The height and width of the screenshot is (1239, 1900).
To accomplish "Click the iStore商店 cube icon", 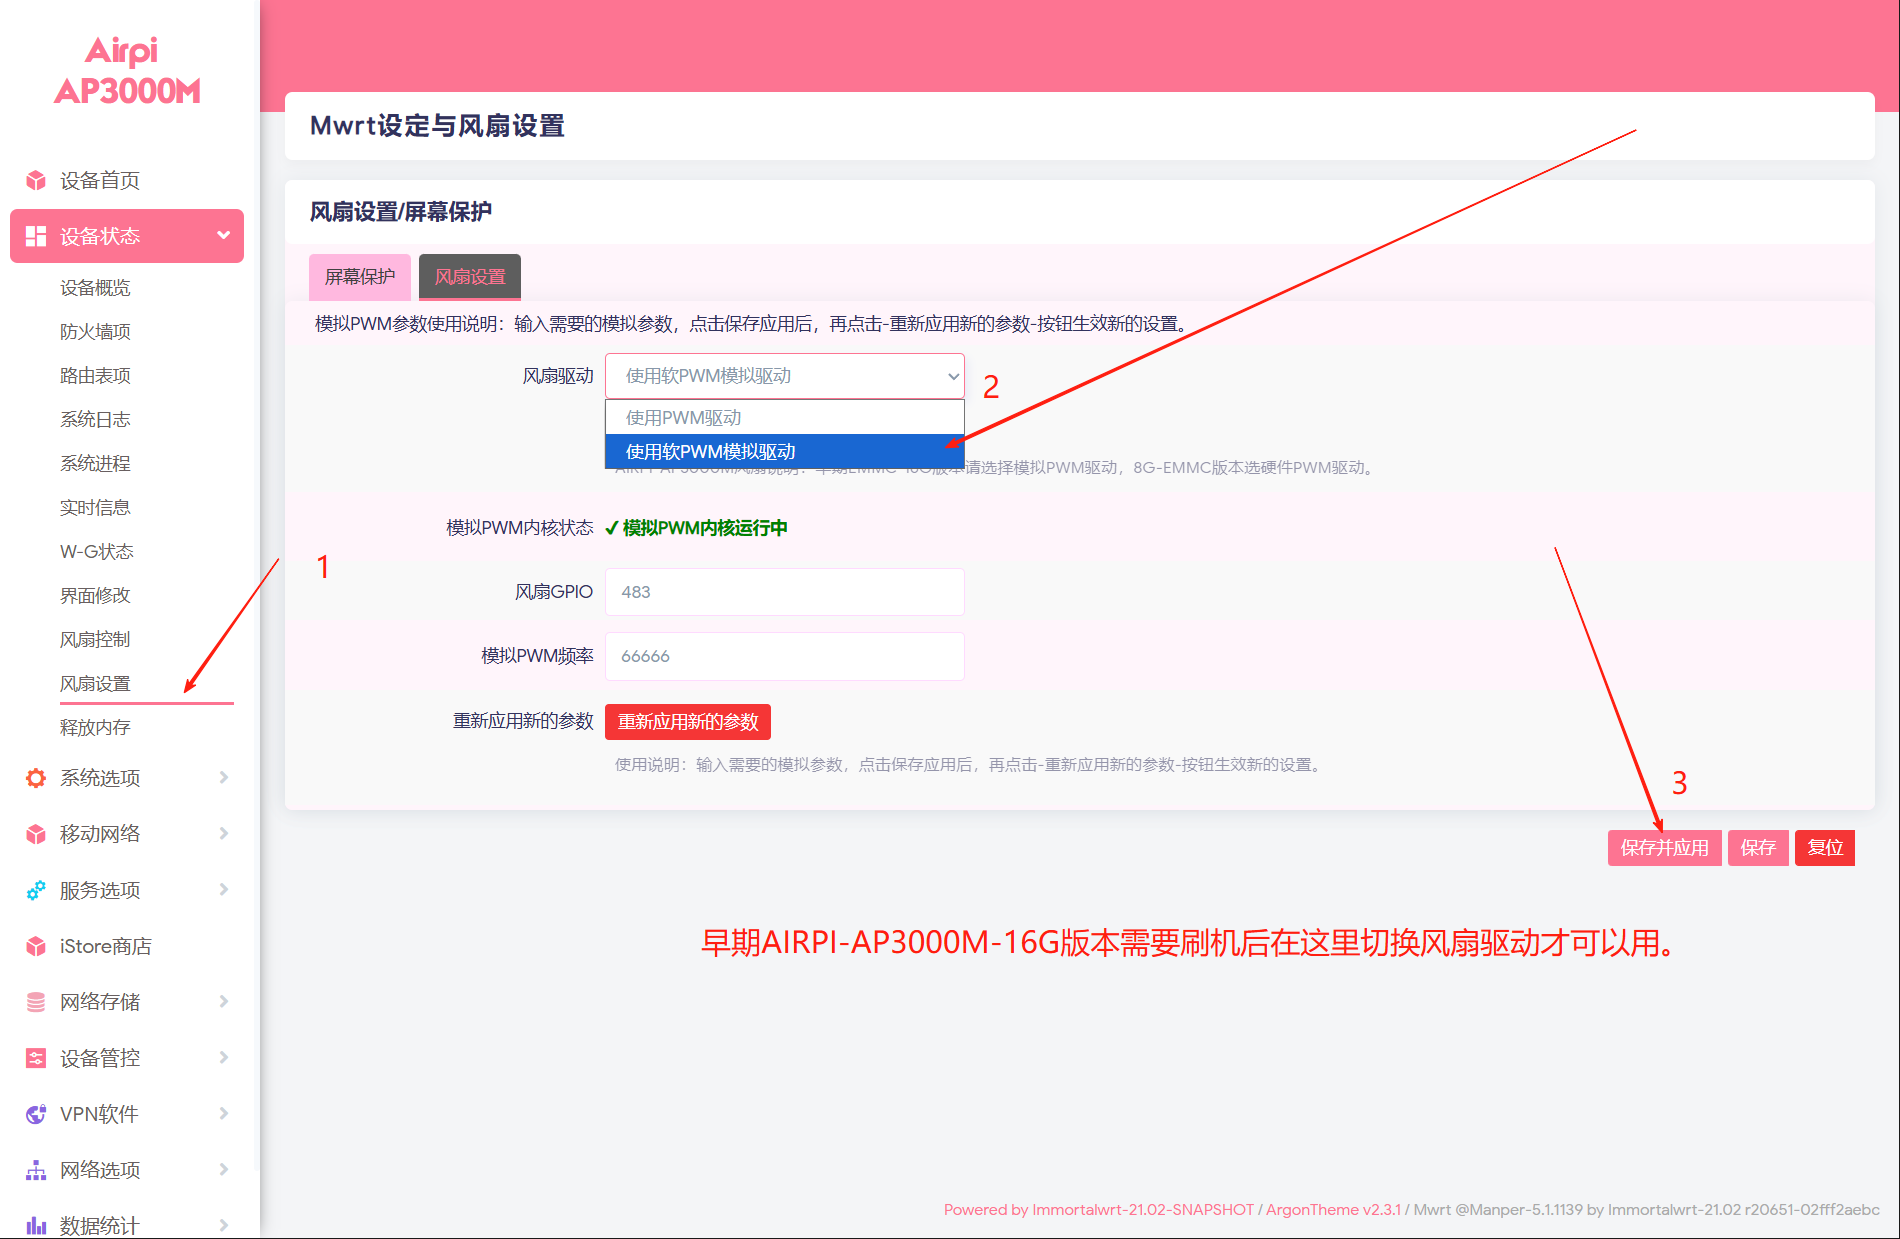I will (36, 946).
